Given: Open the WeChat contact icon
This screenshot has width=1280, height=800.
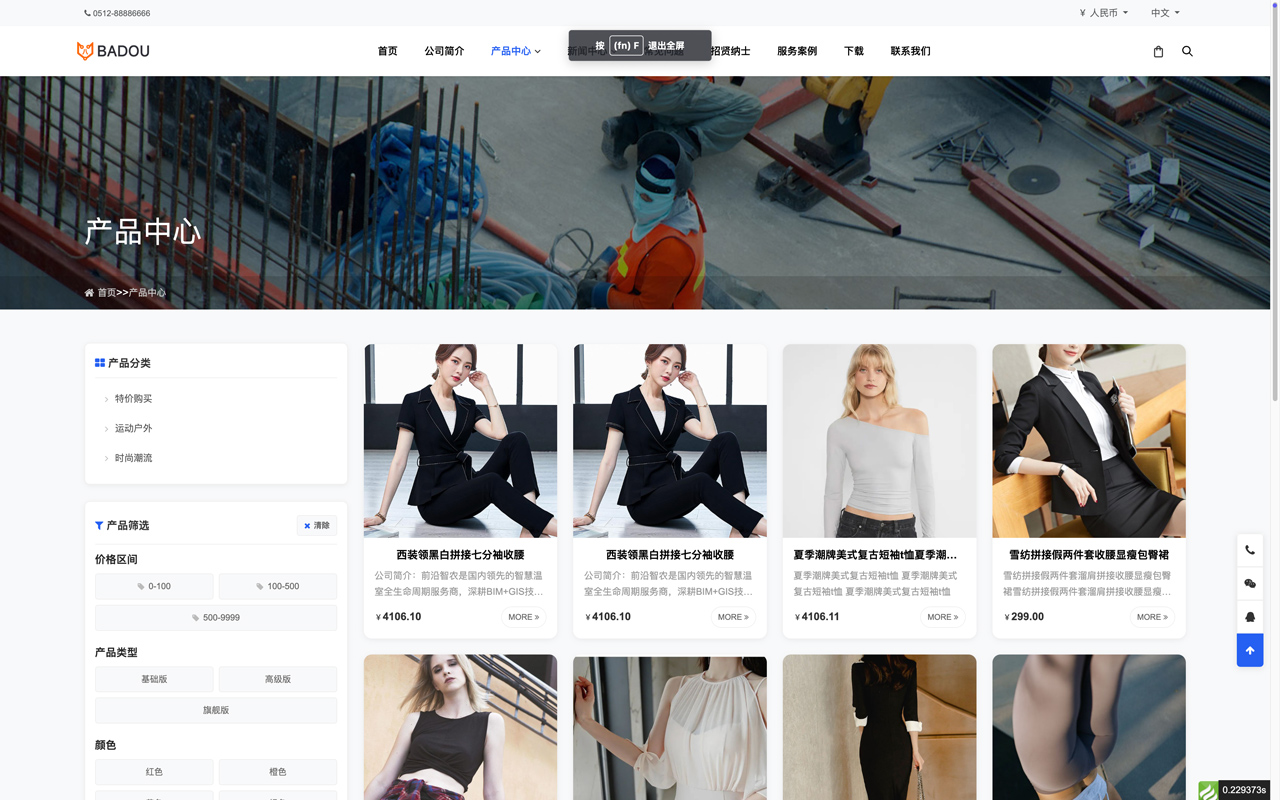Looking at the screenshot, I should 1249,583.
